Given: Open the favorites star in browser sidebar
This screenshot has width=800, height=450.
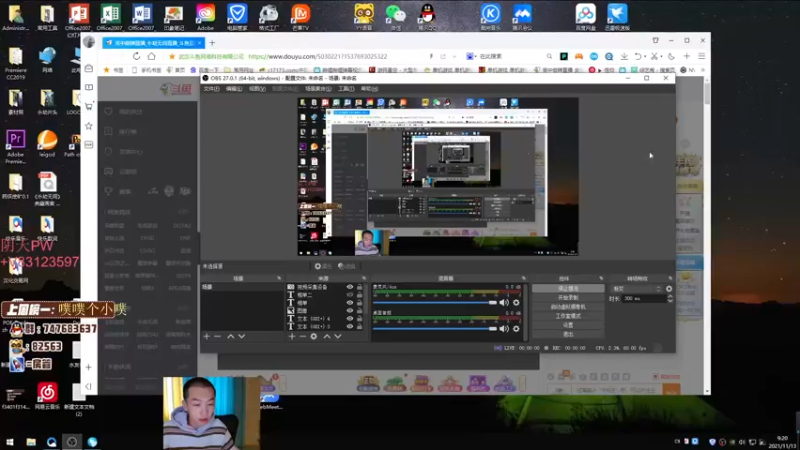Looking at the screenshot, I should pyautogui.click(x=89, y=126).
